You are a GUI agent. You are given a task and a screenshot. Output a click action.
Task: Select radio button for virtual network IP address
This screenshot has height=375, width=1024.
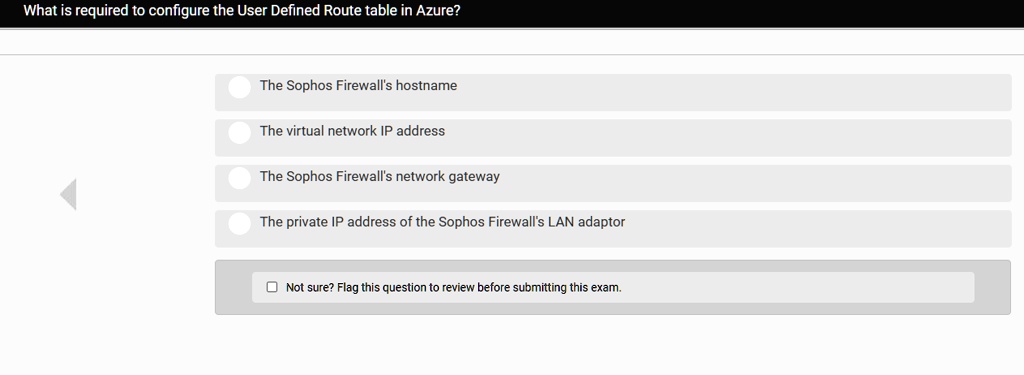240,133
